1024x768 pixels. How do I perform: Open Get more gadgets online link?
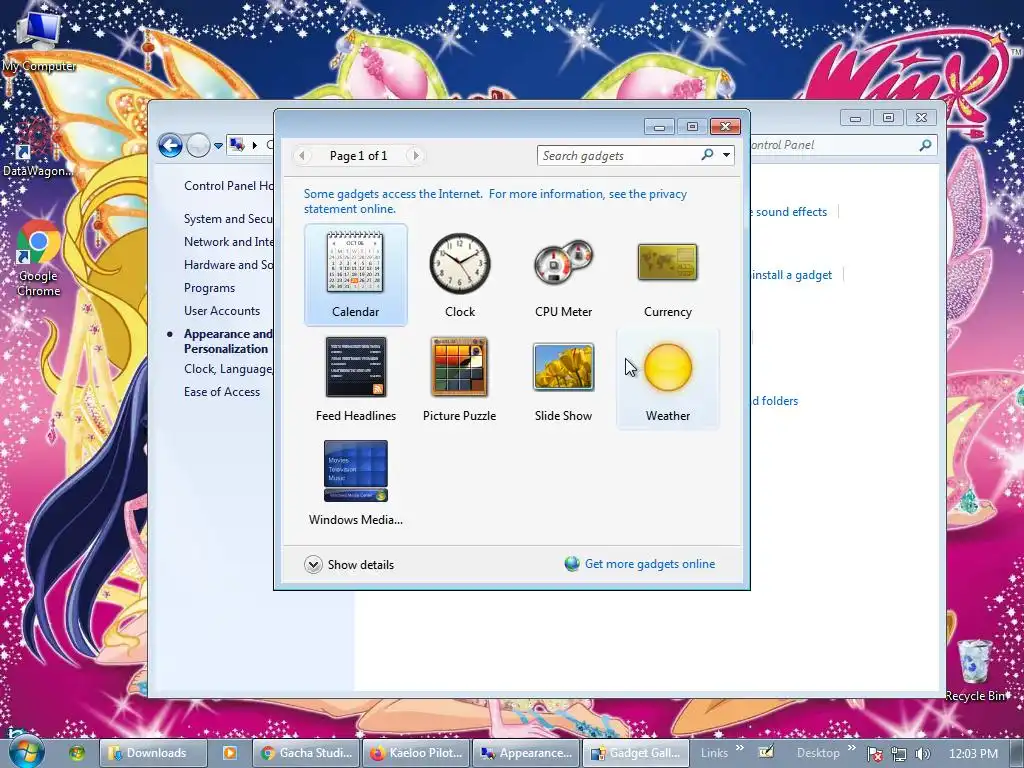649,564
